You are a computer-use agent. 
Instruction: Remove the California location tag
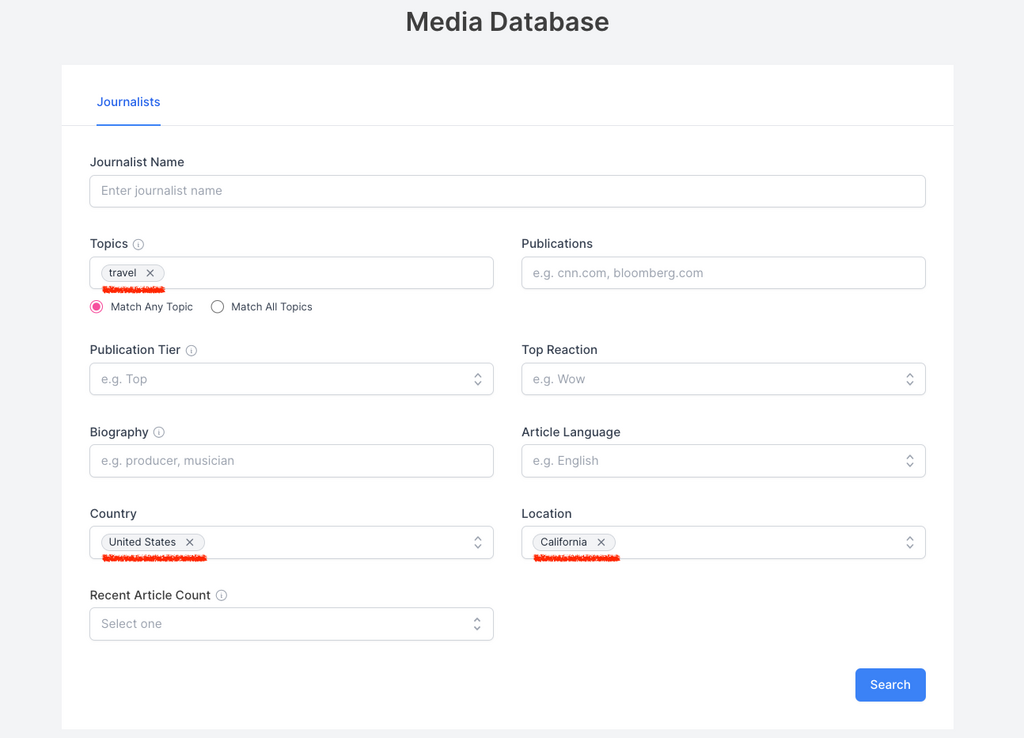601,542
